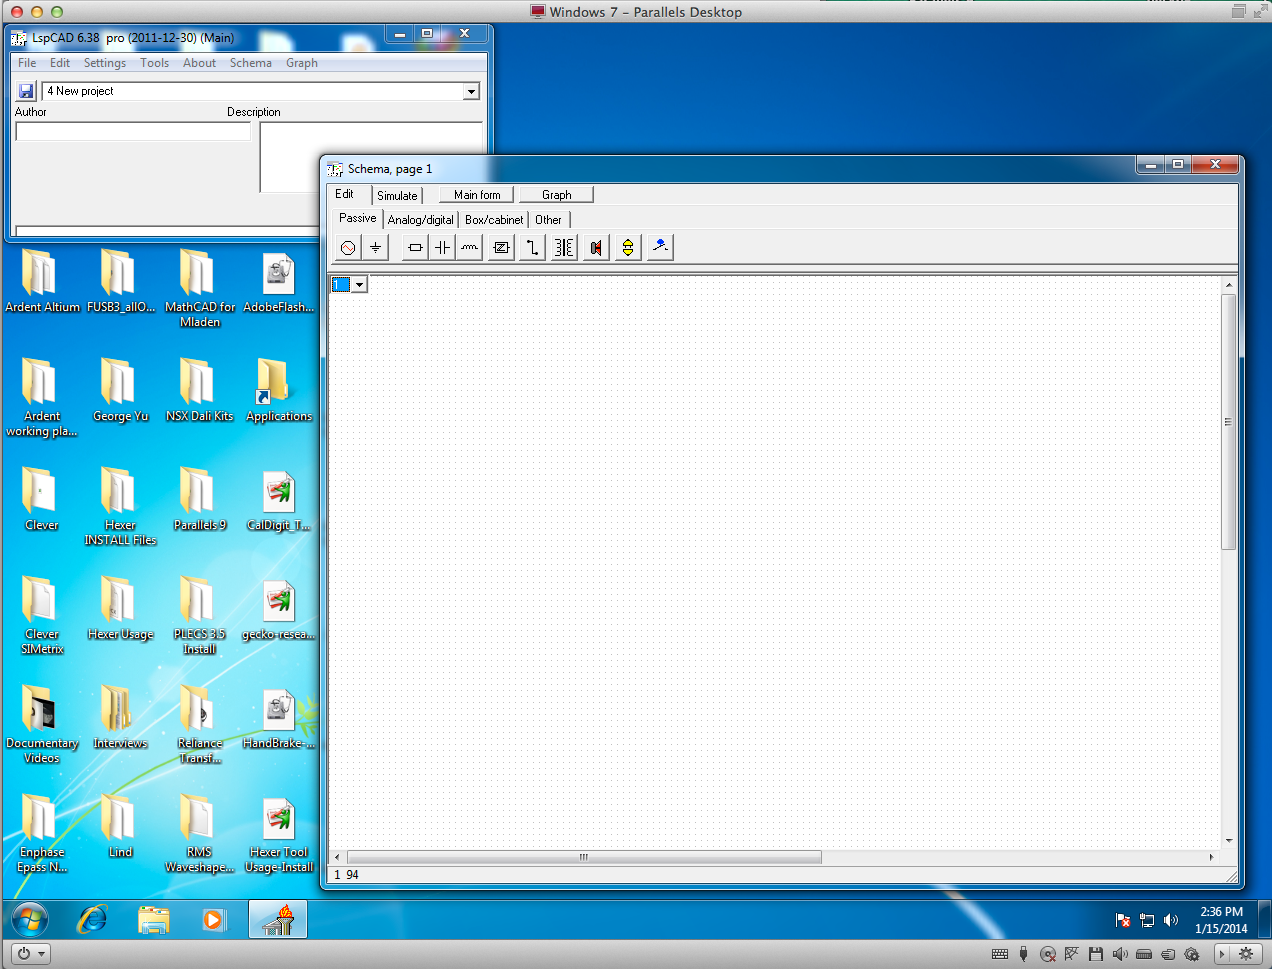This screenshot has height=969, width=1272.
Task: Add a resistor component
Action: tap(415, 247)
